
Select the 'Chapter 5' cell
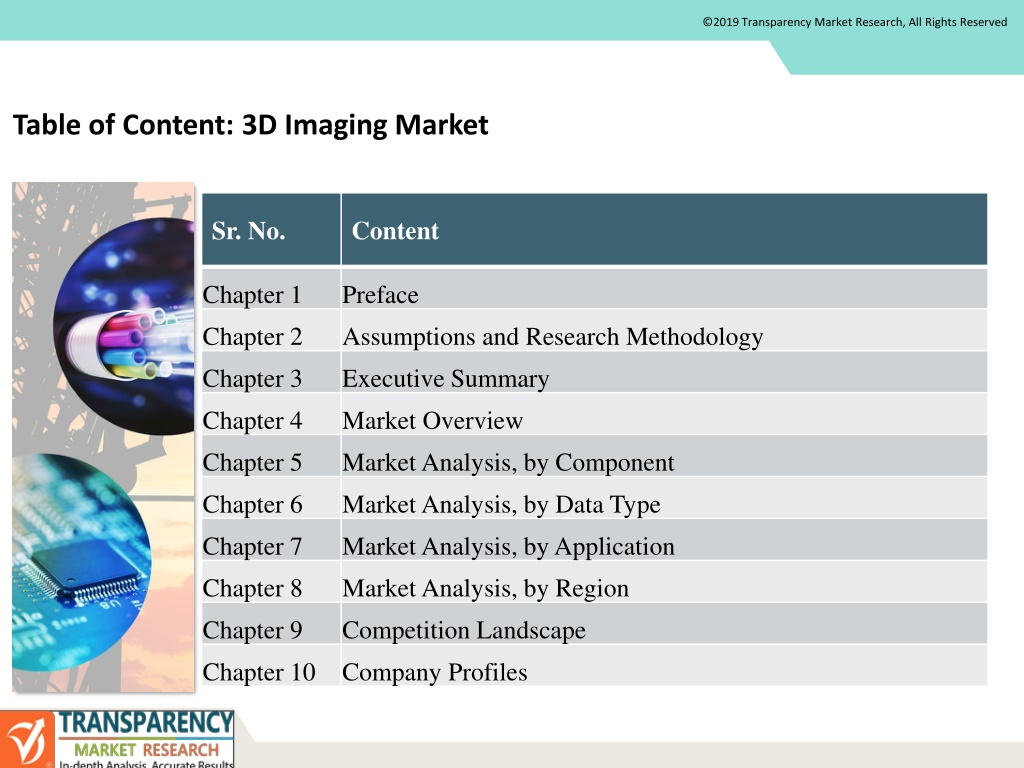tap(271, 456)
